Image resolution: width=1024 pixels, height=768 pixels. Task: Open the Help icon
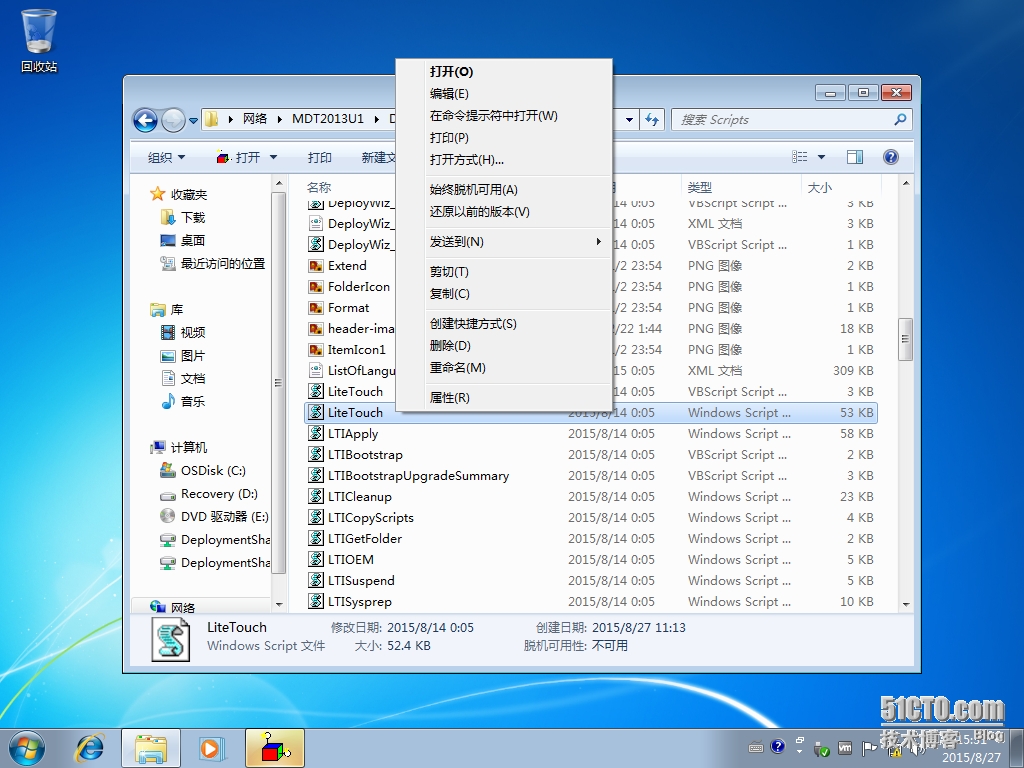coord(890,157)
